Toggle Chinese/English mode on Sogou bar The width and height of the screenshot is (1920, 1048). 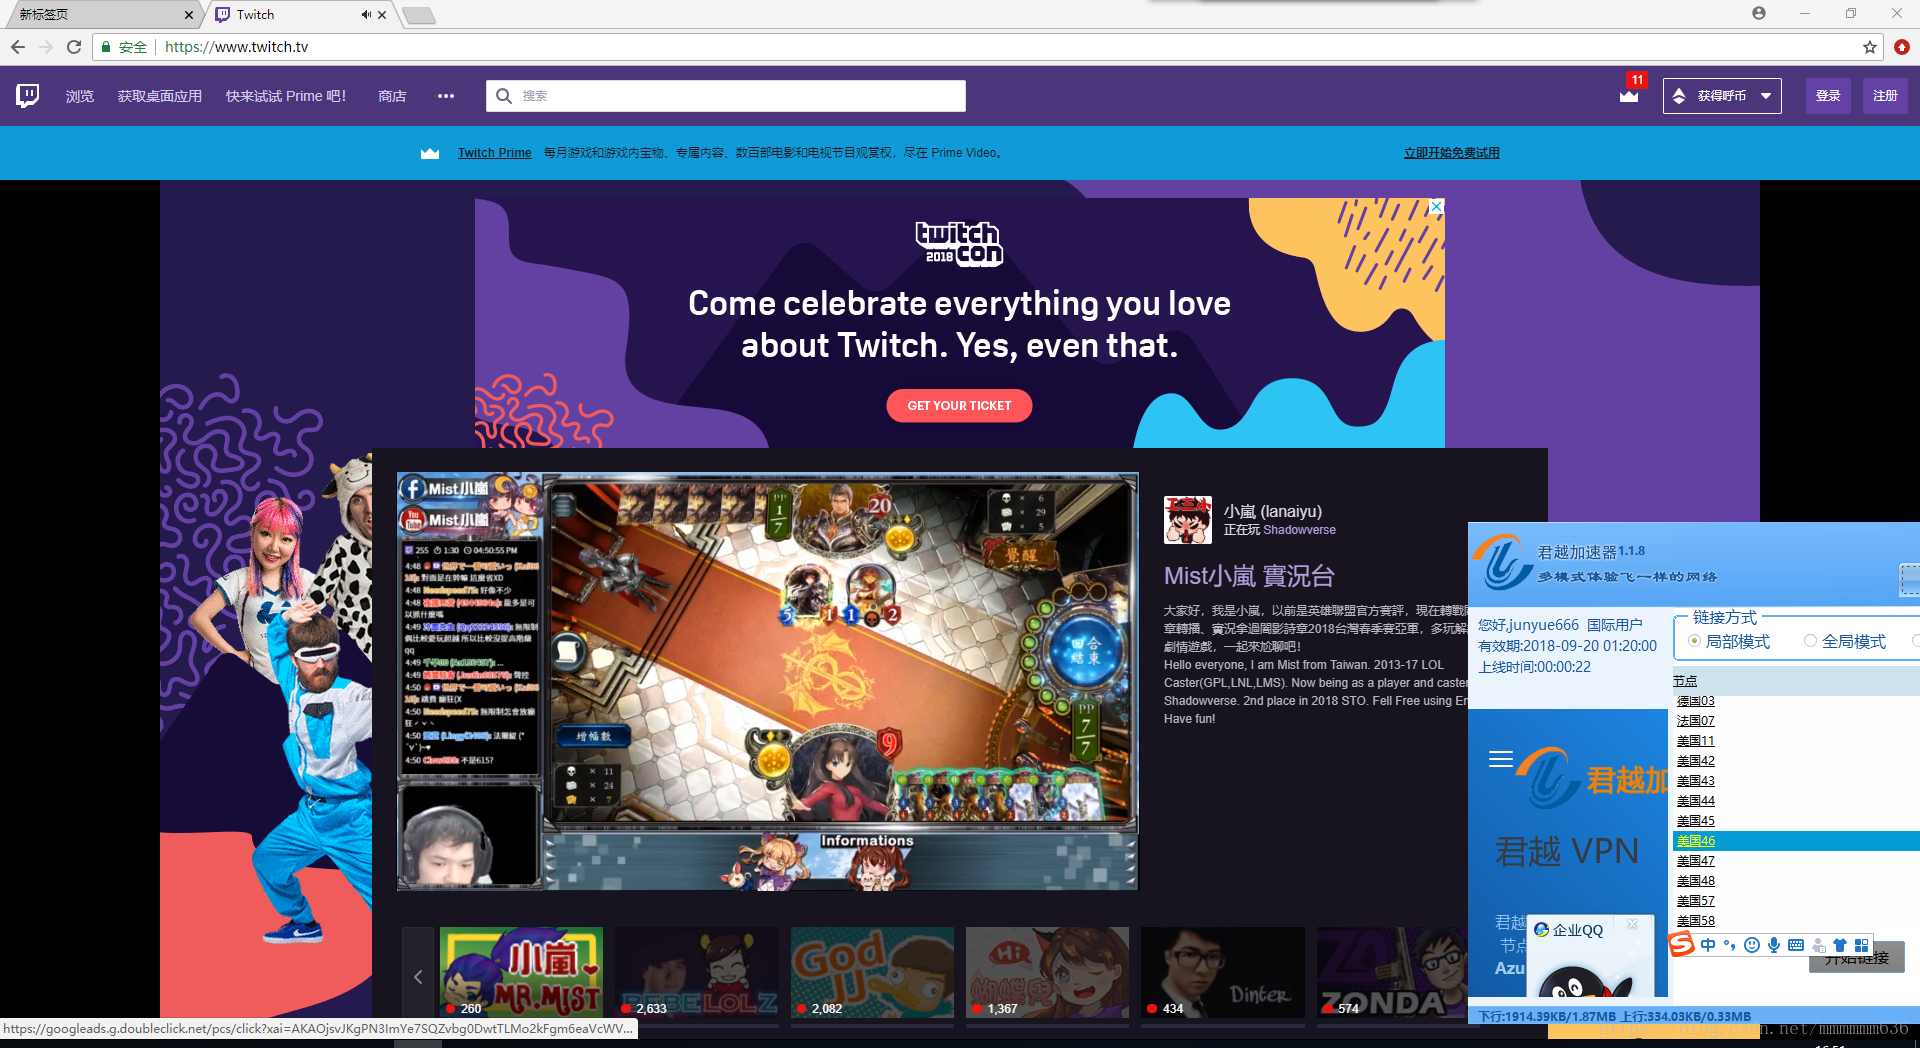[x=1708, y=945]
